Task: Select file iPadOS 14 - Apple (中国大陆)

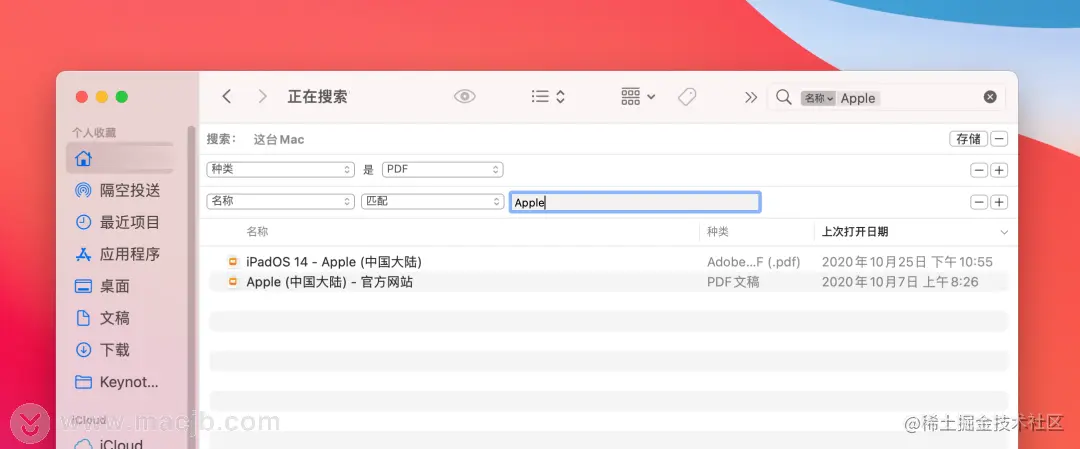Action: tap(333, 262)
